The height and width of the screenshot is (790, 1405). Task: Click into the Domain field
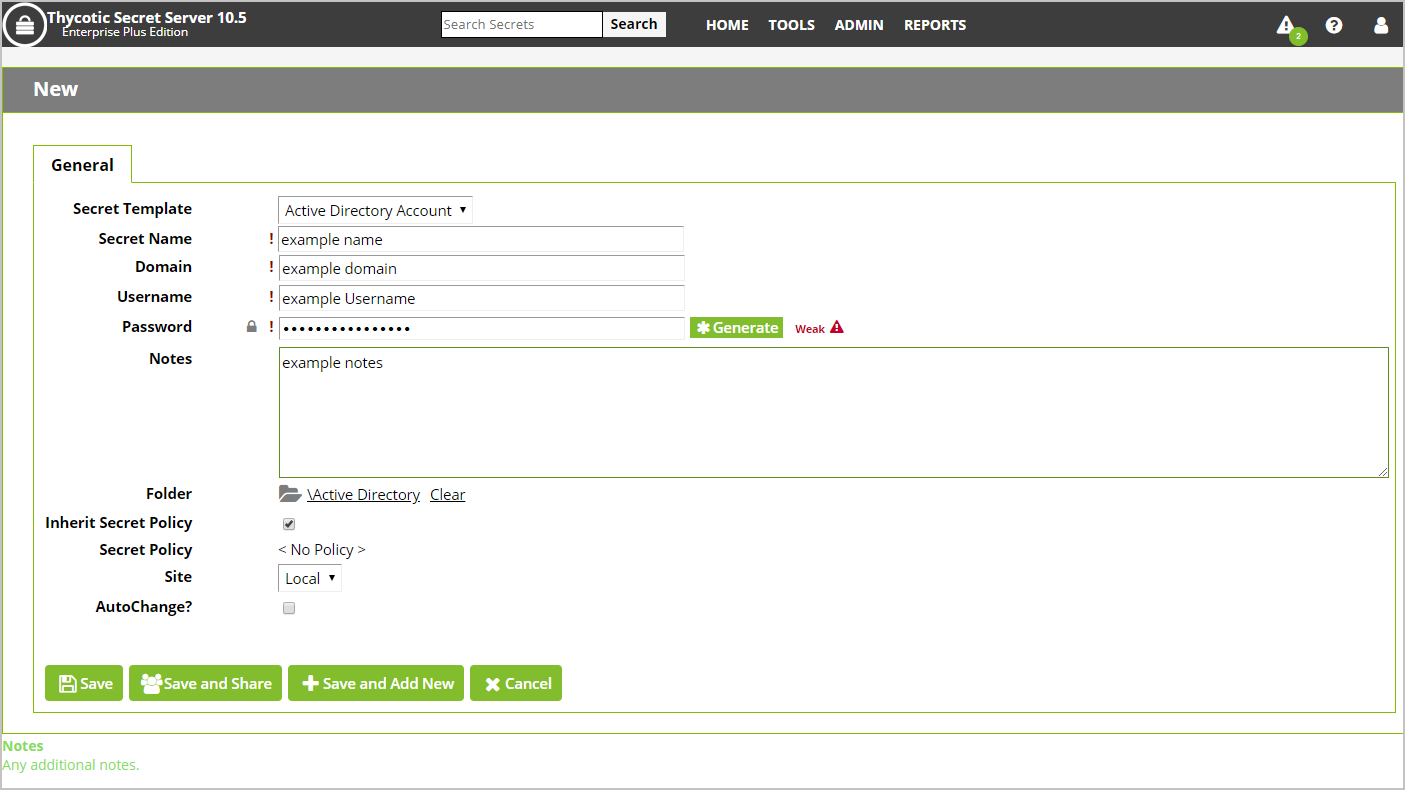(481, 268)
